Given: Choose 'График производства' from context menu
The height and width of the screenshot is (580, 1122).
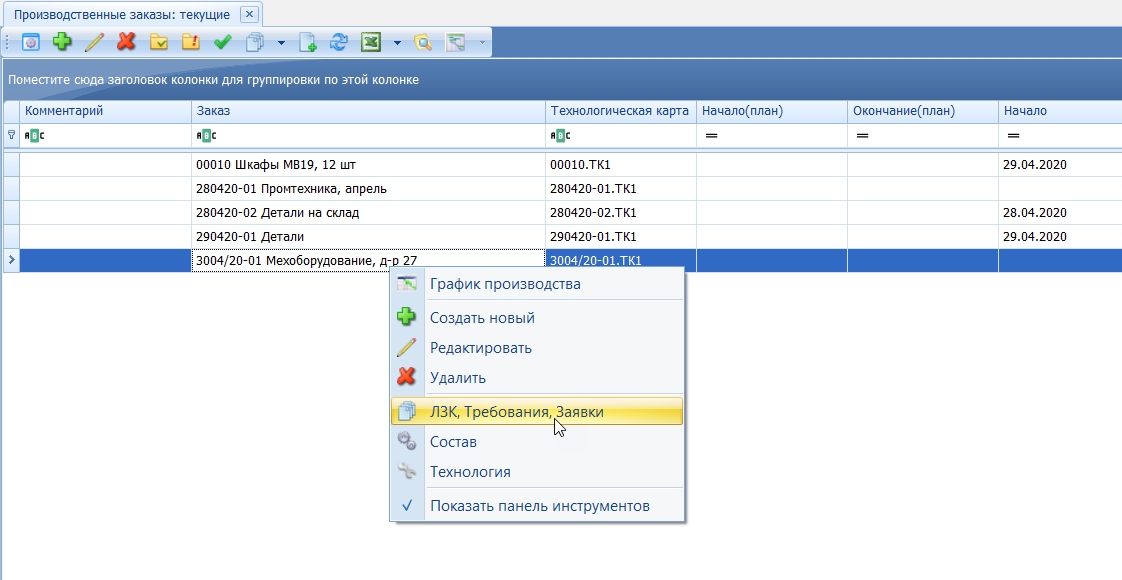Looking at the screenshot, I should point(504,284).
